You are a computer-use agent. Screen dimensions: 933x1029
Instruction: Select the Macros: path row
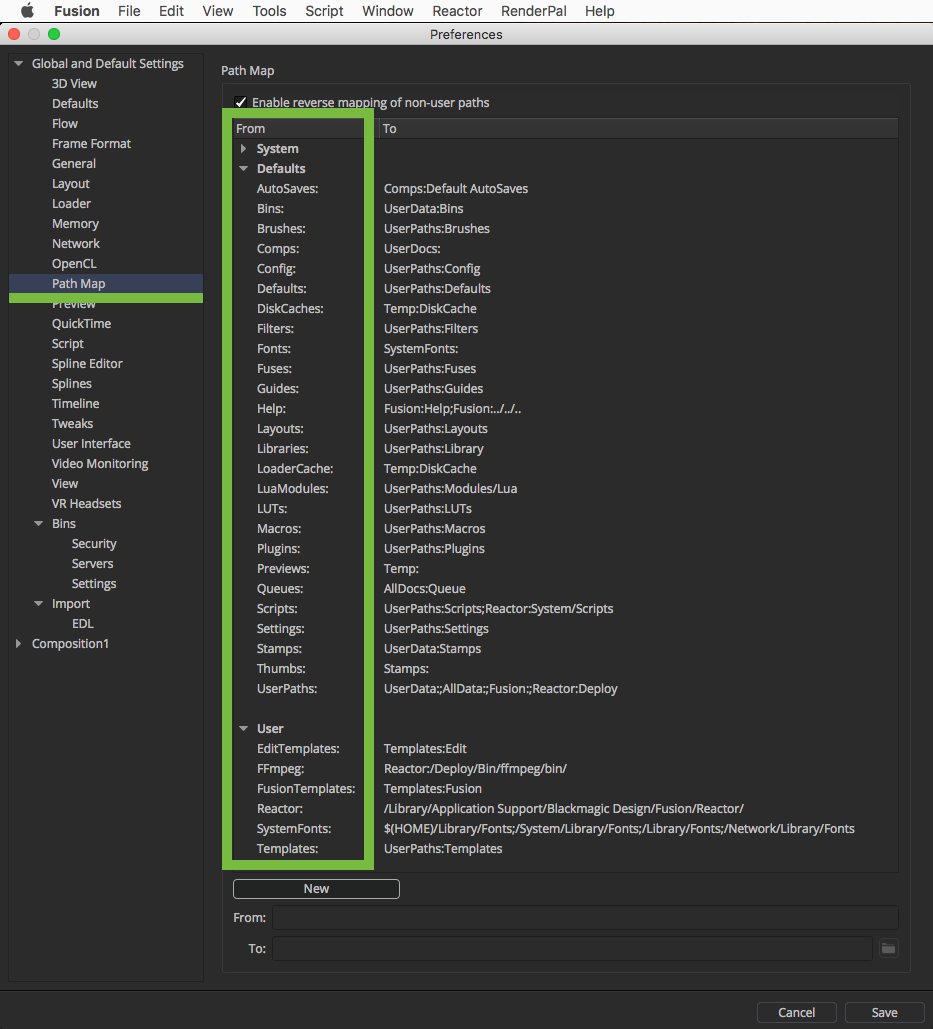pos(279,529)
